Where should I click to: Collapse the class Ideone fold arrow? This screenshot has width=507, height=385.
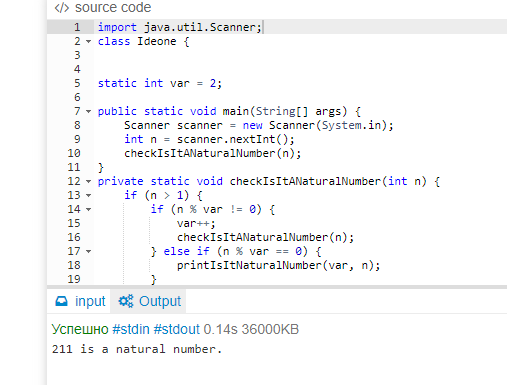click(88, 42)
